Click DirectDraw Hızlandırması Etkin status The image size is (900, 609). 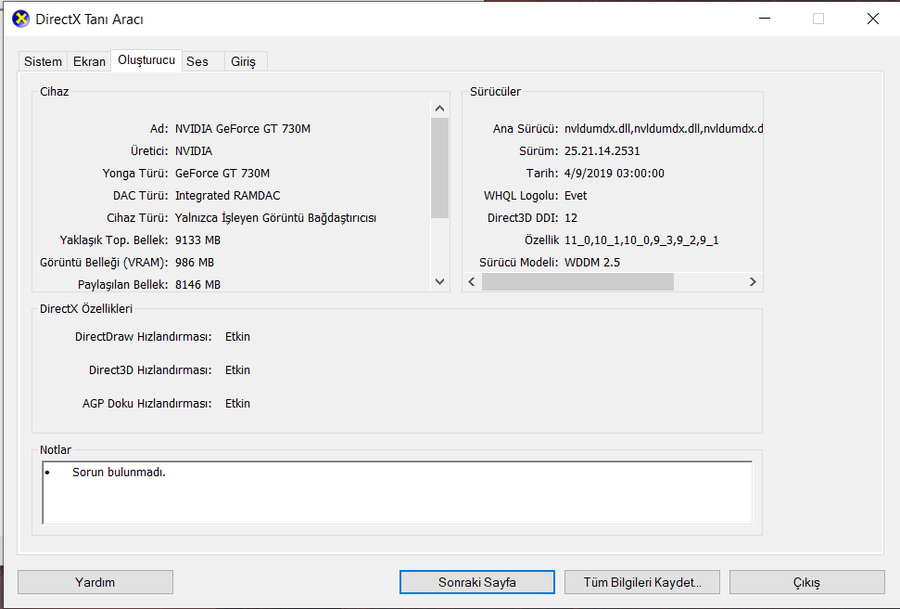tap(237, 337)
